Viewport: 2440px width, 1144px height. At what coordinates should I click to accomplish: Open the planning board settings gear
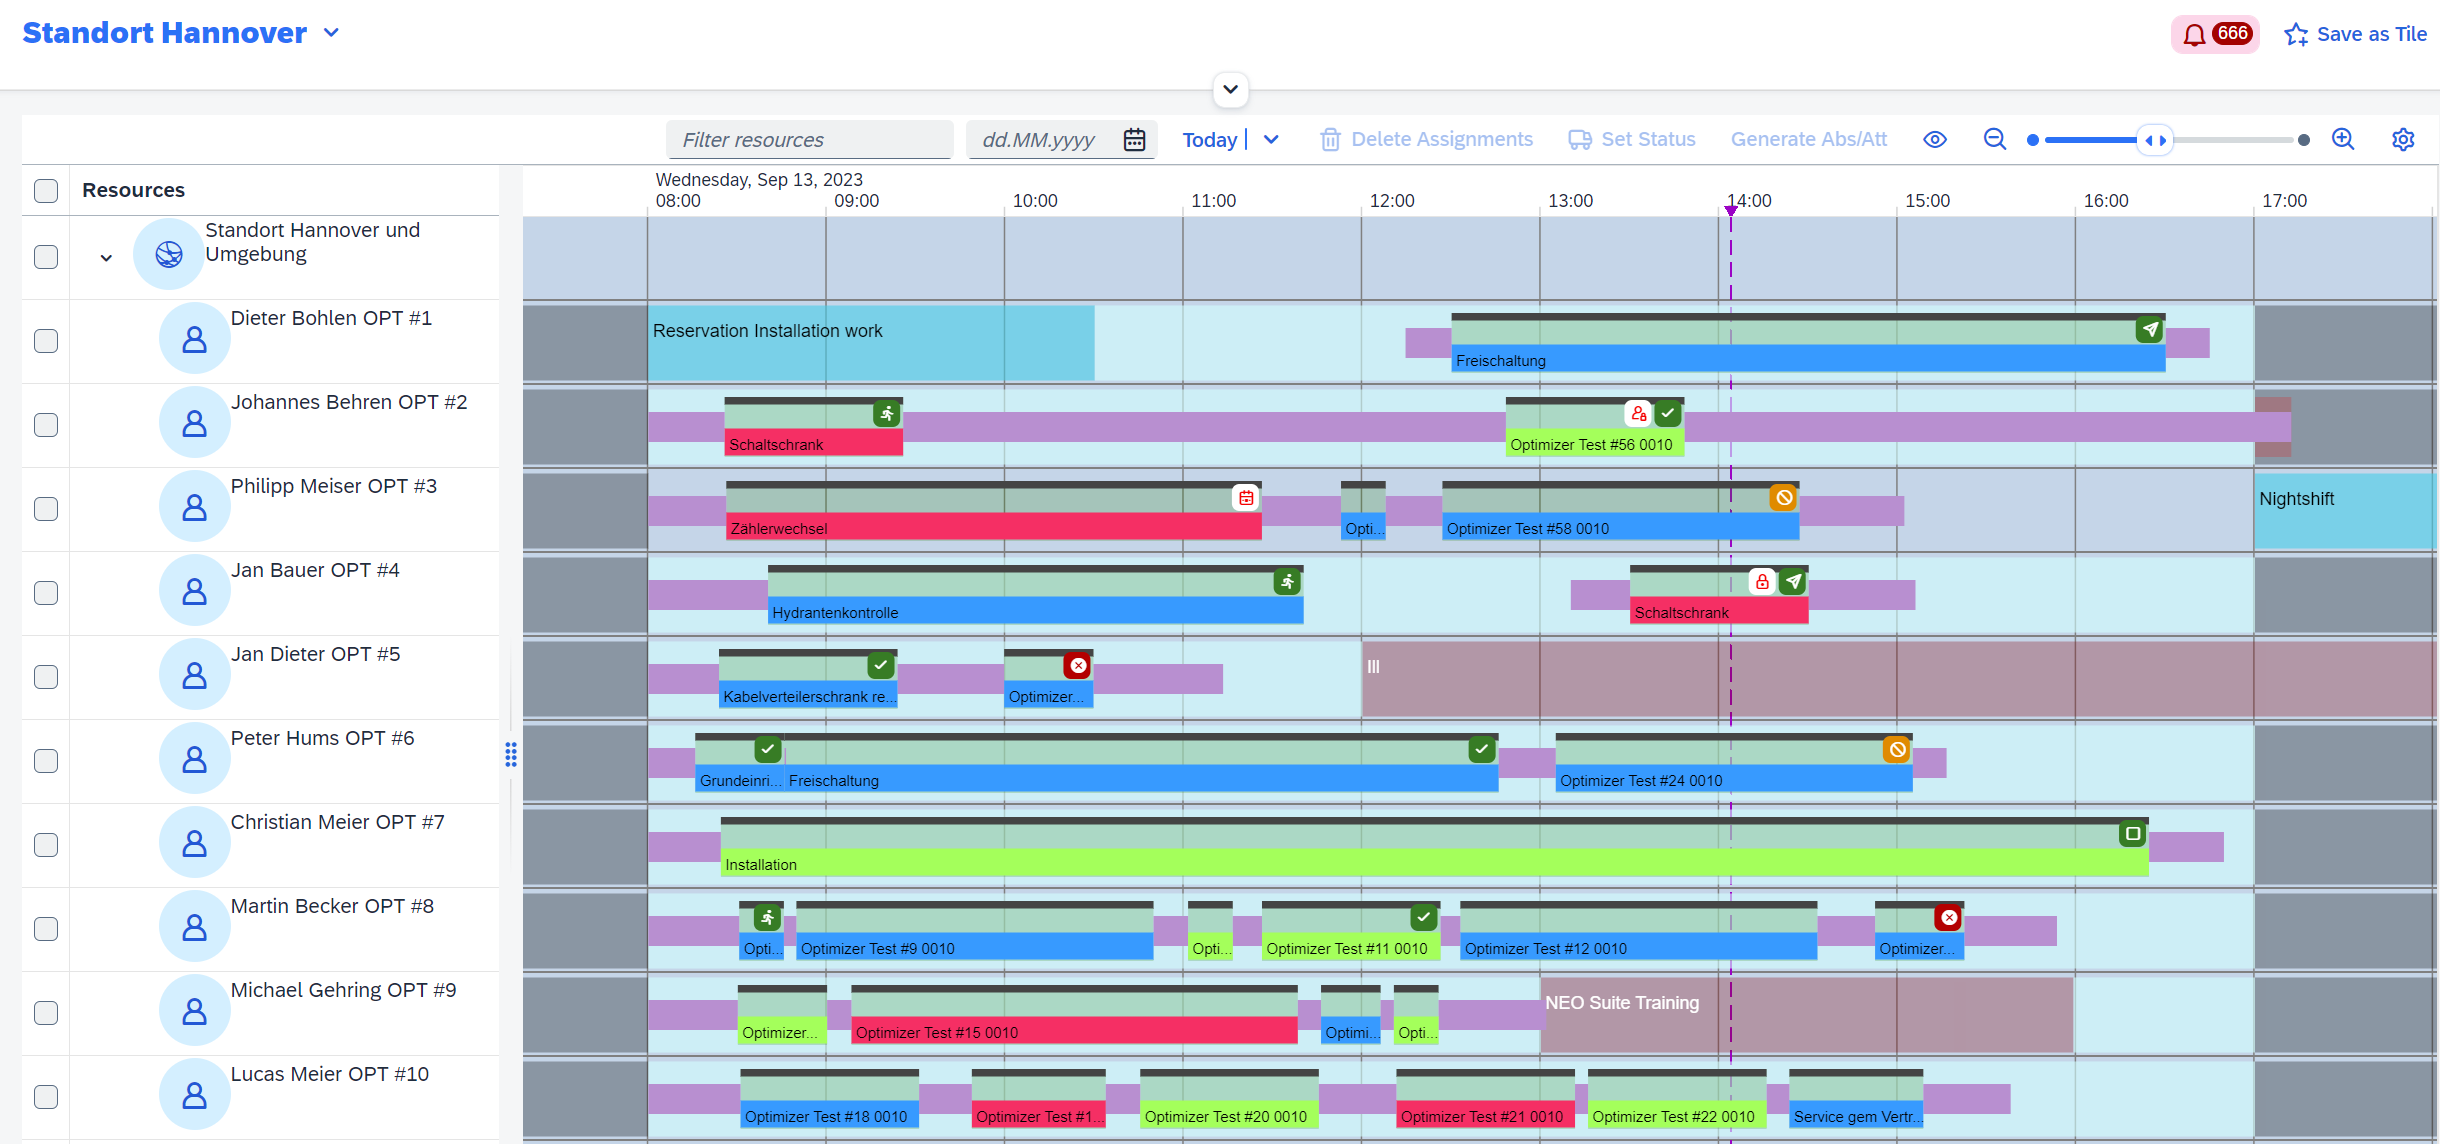[2403, 140]
